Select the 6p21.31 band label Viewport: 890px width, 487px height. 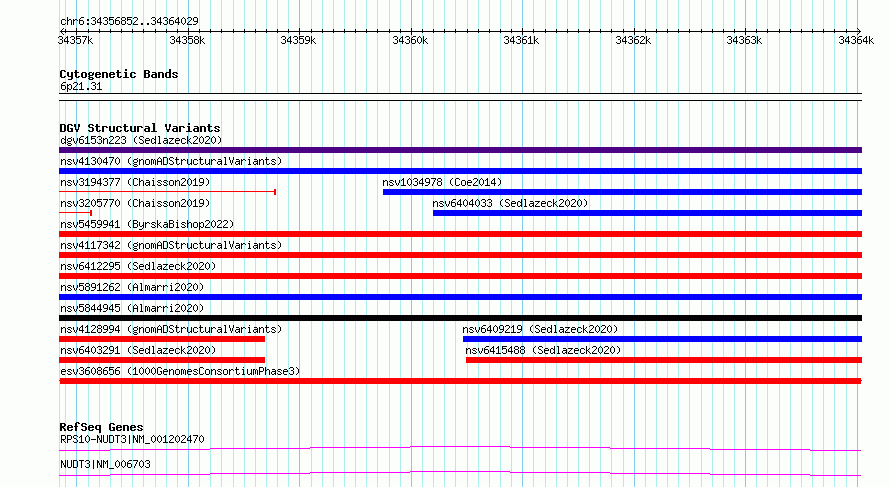point(81,86)
